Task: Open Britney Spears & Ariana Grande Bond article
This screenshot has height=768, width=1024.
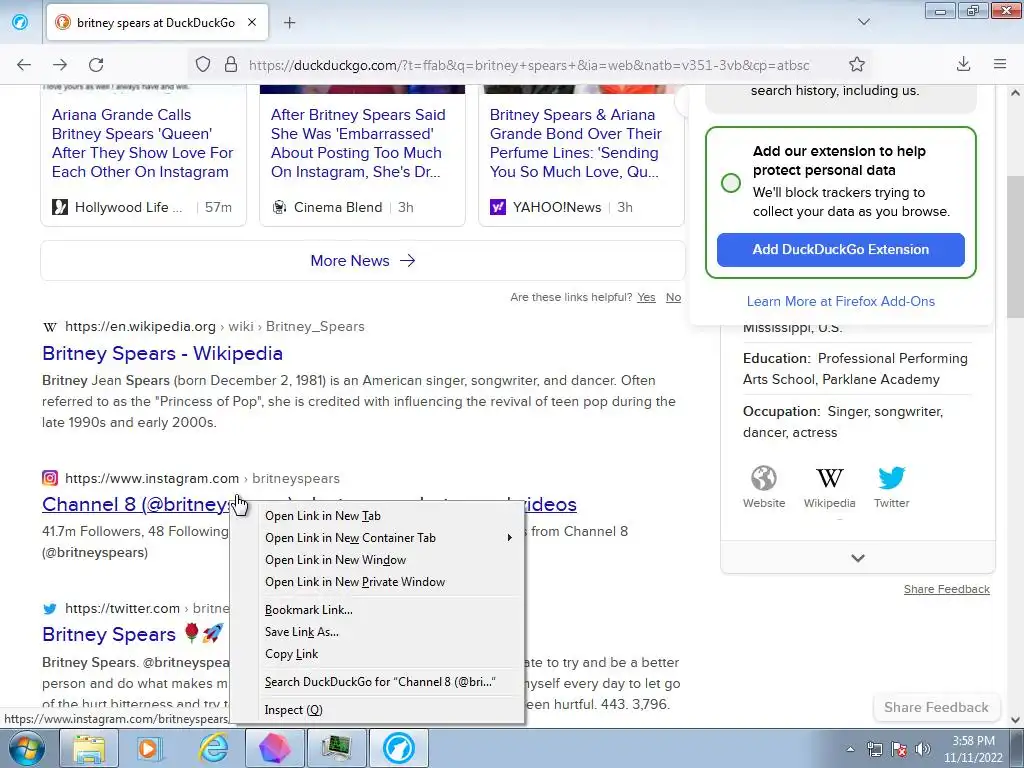Action: [576, 143]
